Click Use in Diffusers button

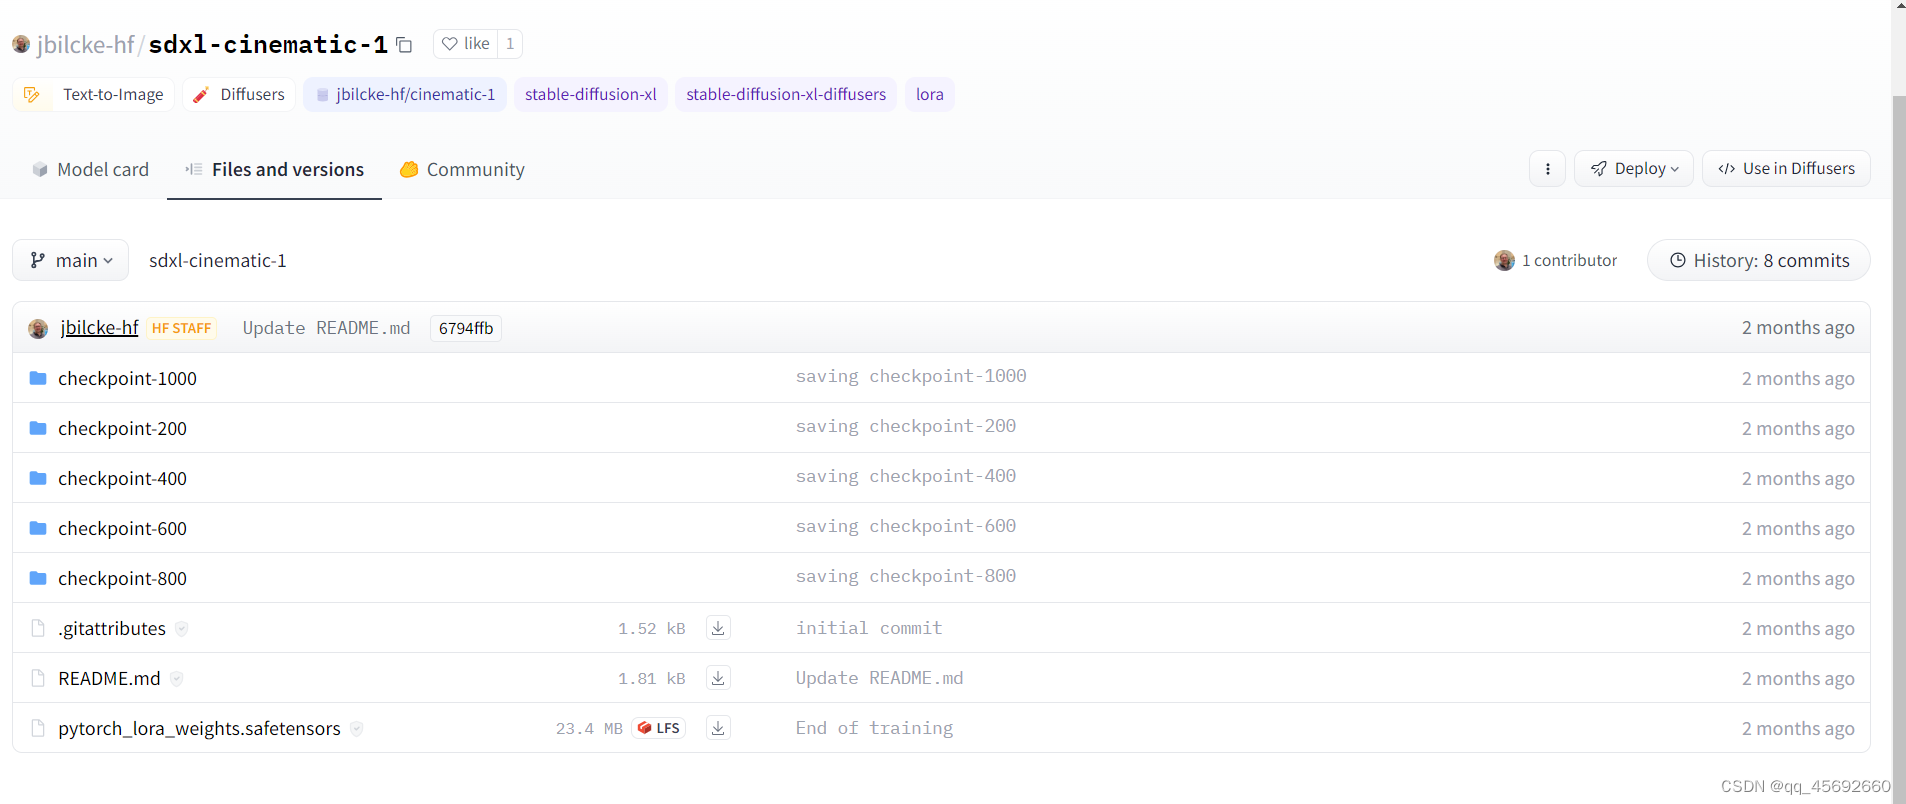click(1786, 168)
